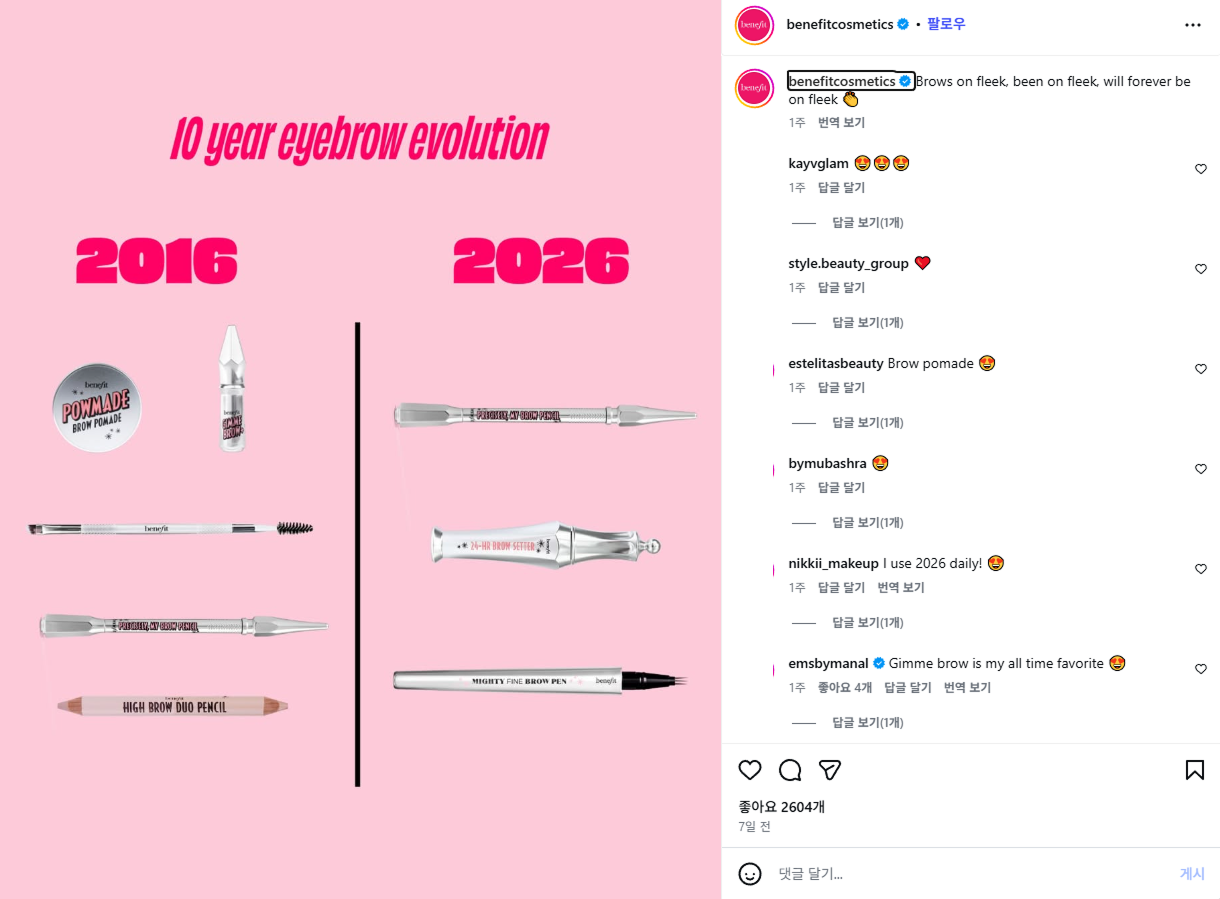The image size is (1220, 899).
Task: Open the emoji picker in comment box
Action: [x=750, y=874]
